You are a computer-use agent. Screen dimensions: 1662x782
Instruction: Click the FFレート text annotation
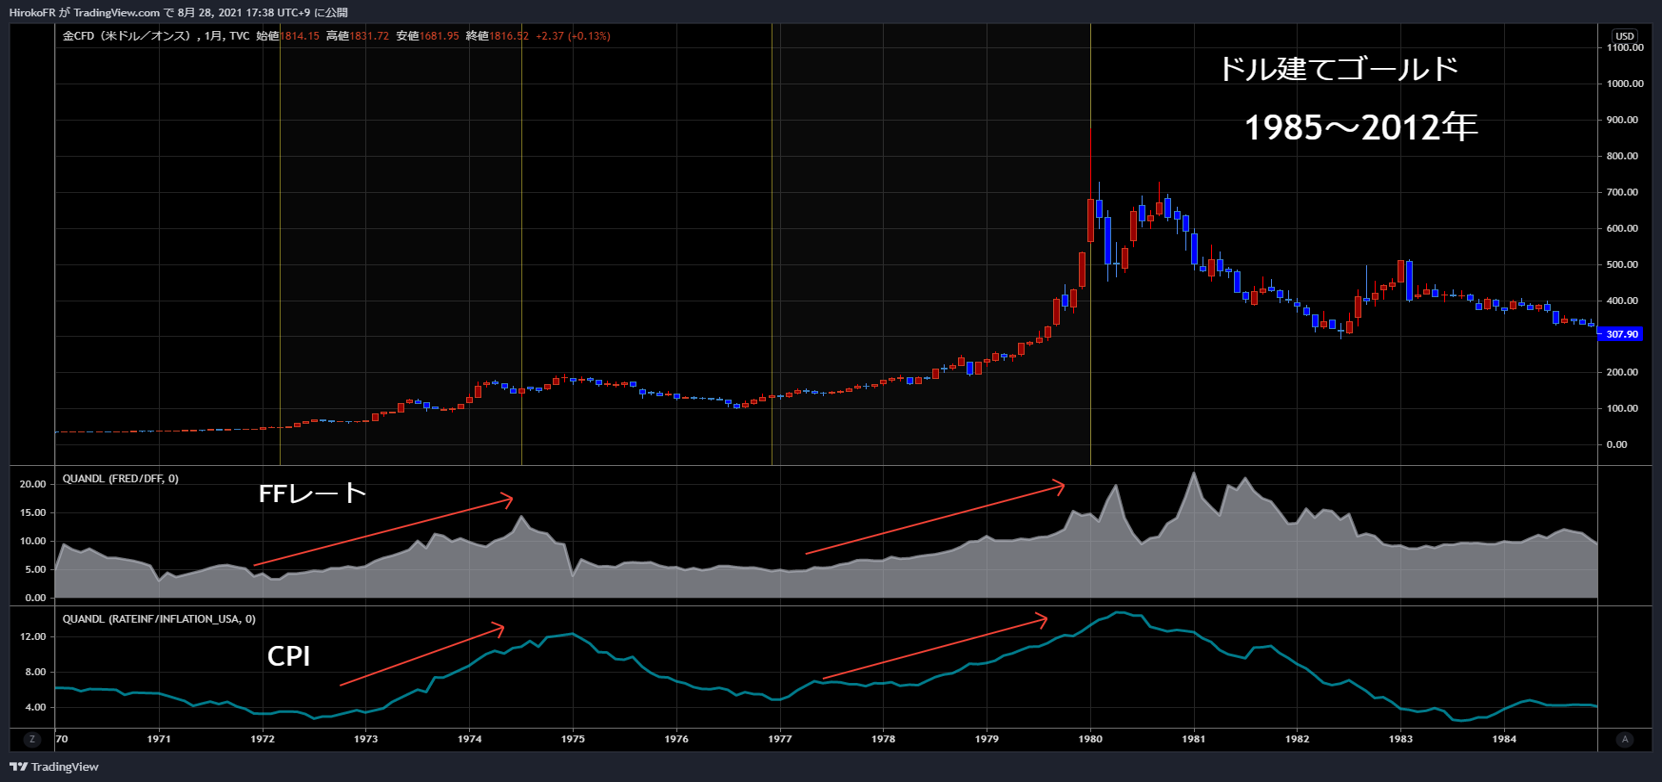312,493
